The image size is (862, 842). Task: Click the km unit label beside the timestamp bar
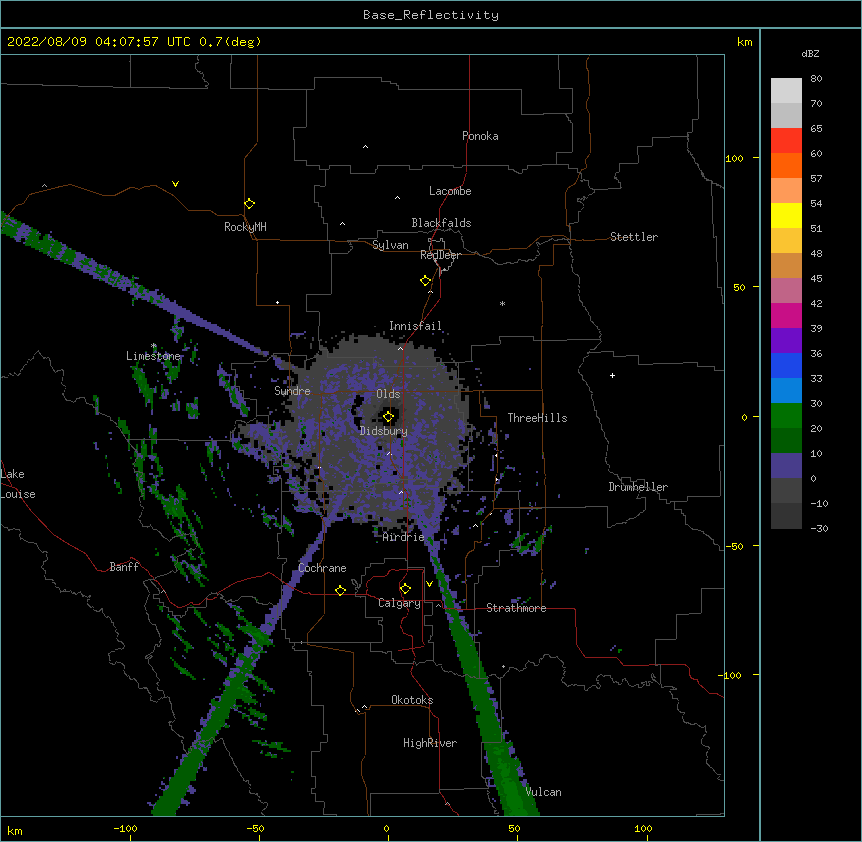(x=744, y=42)
